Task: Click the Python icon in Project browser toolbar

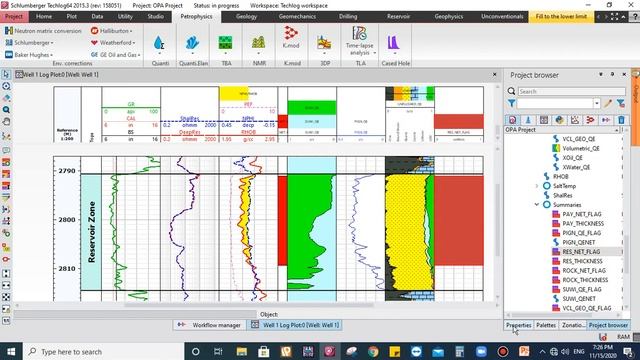Action: [559, 120]
